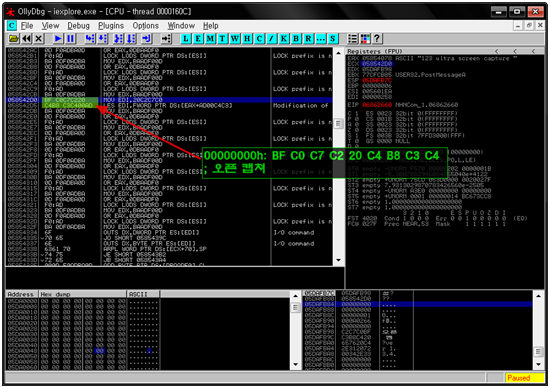This screenshot has width=550, height=388.
Task: Click the 'Modification of' comment text
Action: [x=300, y=106]
